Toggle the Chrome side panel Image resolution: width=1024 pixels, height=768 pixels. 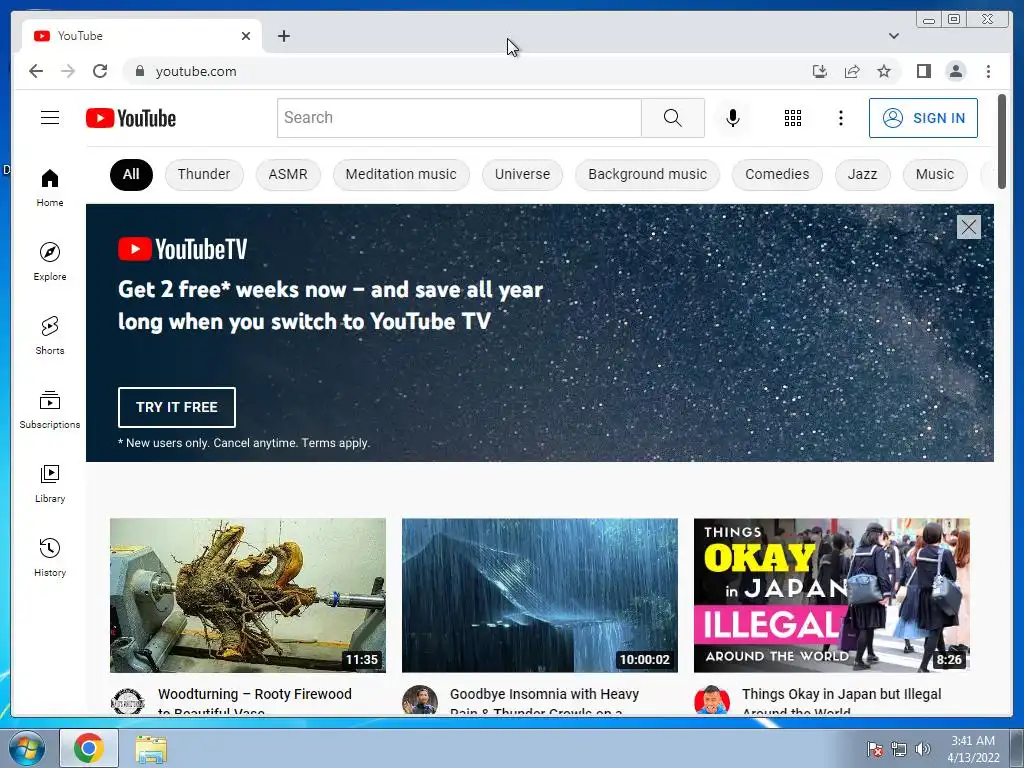coord(923,71)
